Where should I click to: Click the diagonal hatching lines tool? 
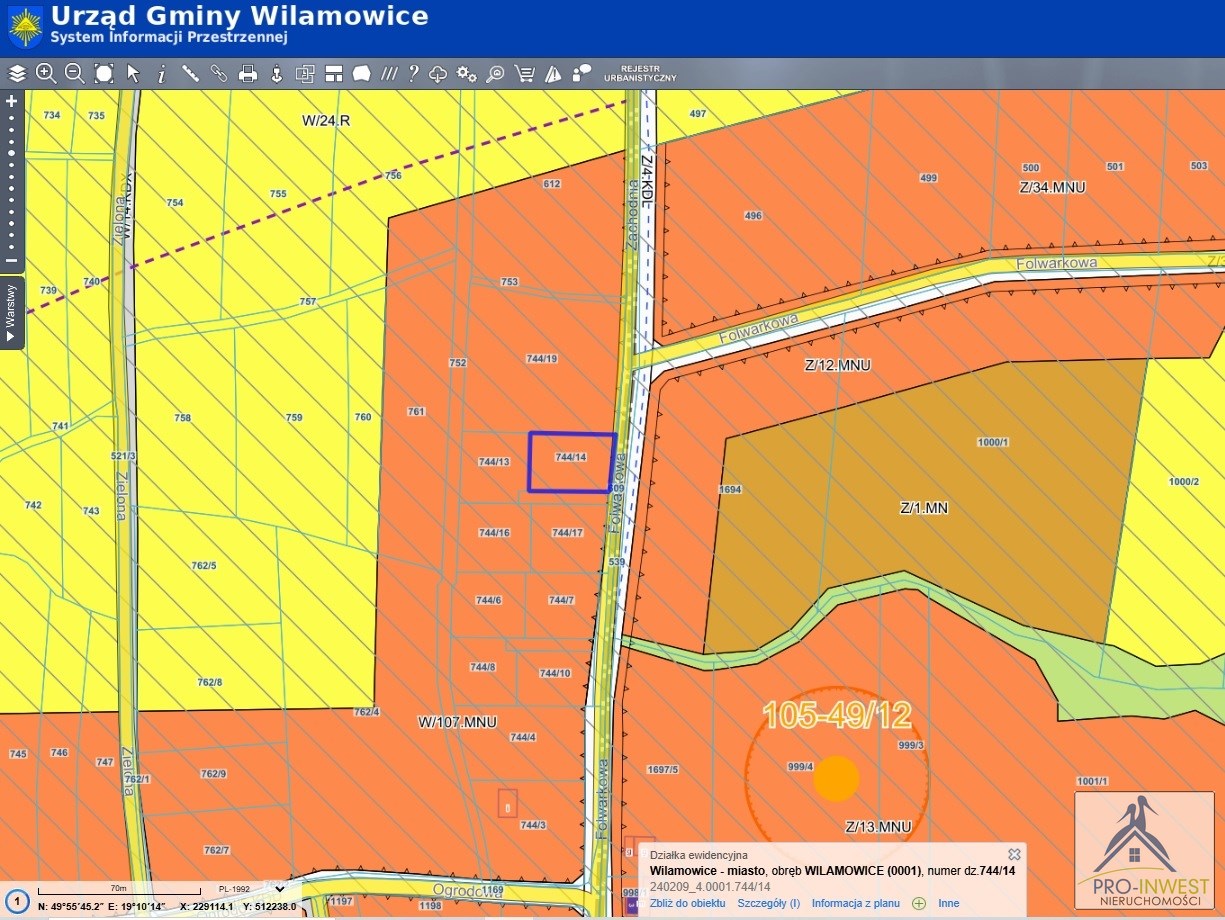[390, 73]
